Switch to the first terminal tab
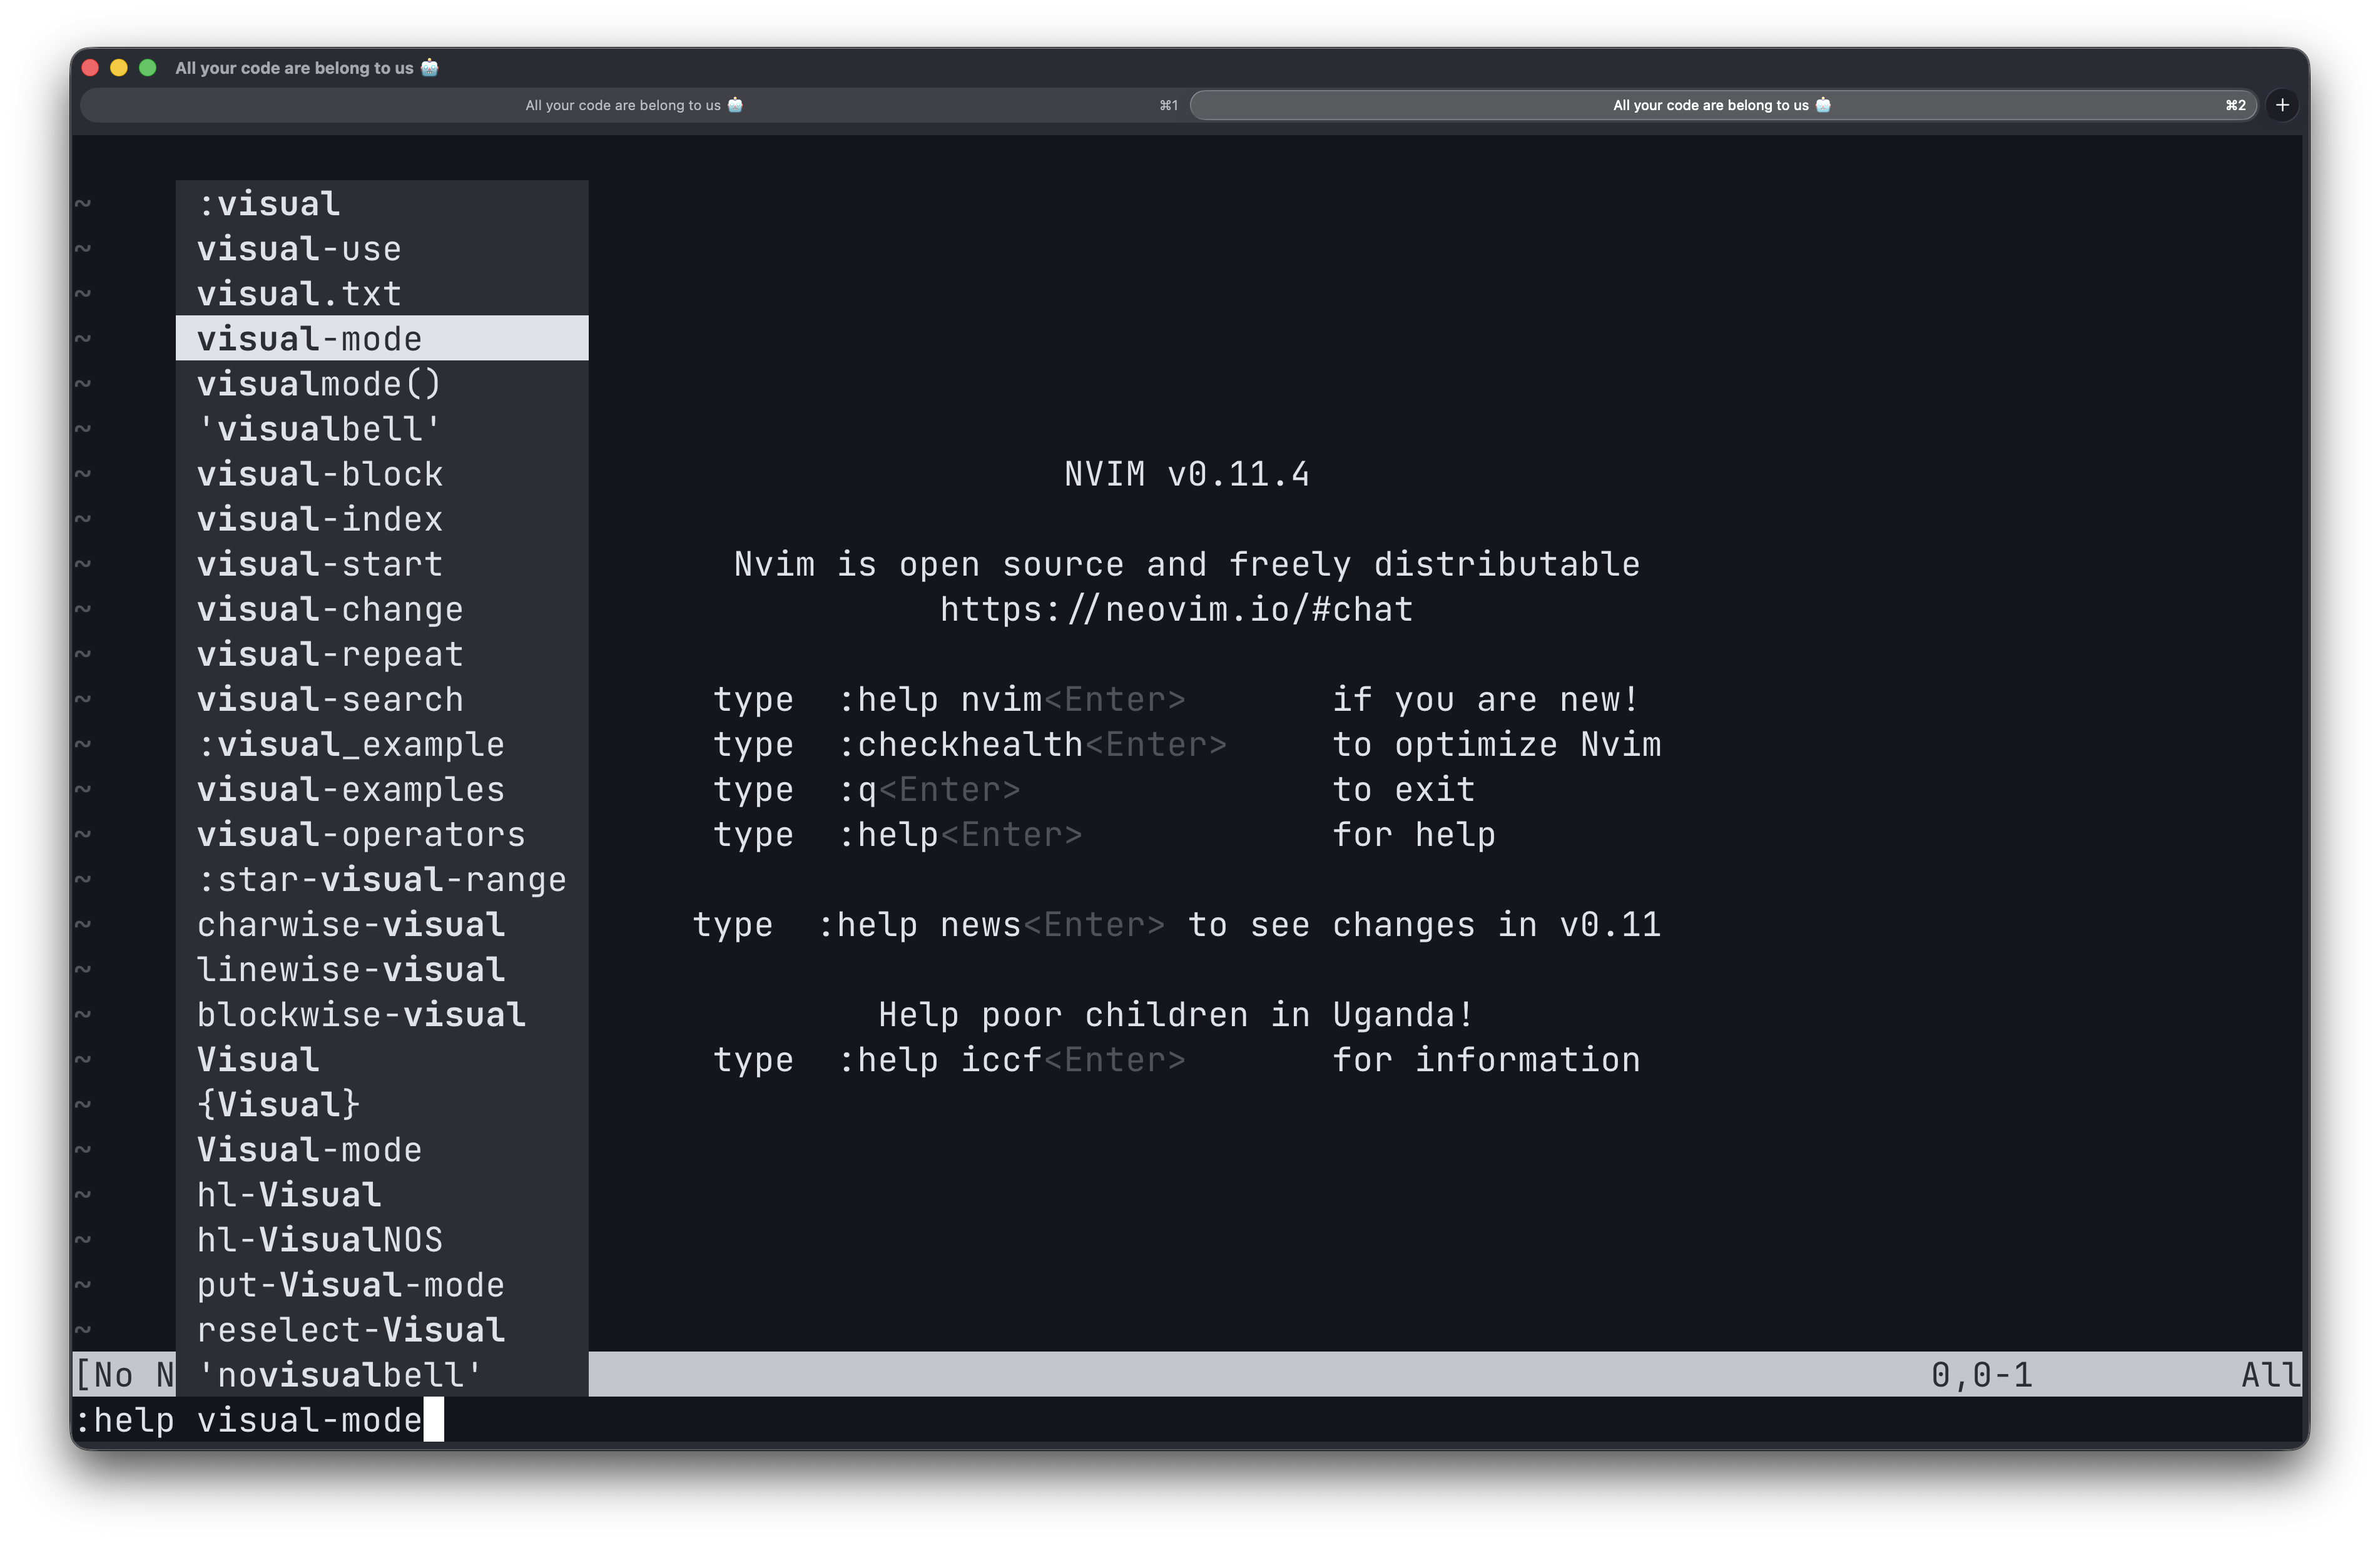 (x=634, y=105)
